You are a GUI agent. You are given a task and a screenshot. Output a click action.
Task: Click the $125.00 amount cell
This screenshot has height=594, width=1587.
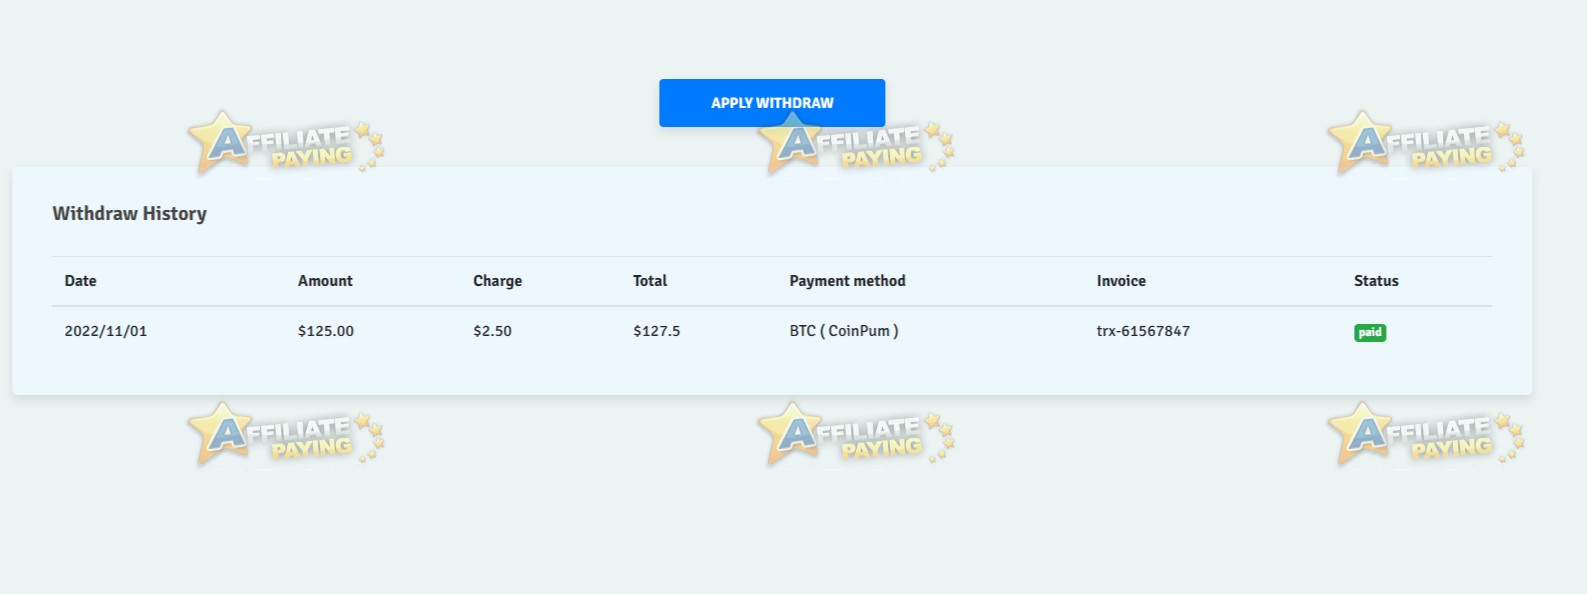[326, 331]
